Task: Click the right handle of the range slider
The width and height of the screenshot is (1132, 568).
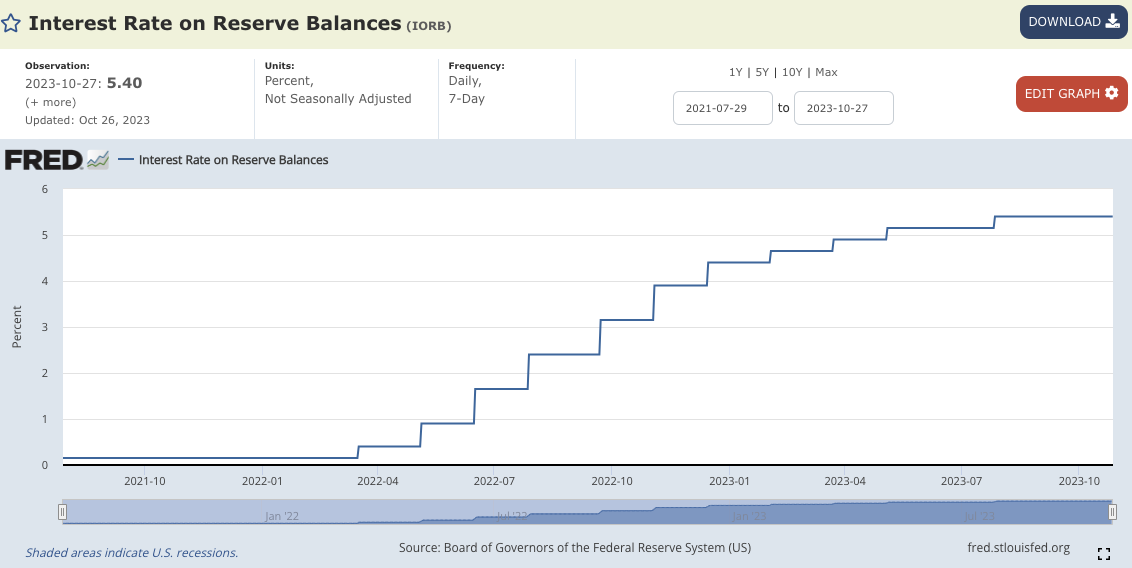Action: coord(1112,512)
